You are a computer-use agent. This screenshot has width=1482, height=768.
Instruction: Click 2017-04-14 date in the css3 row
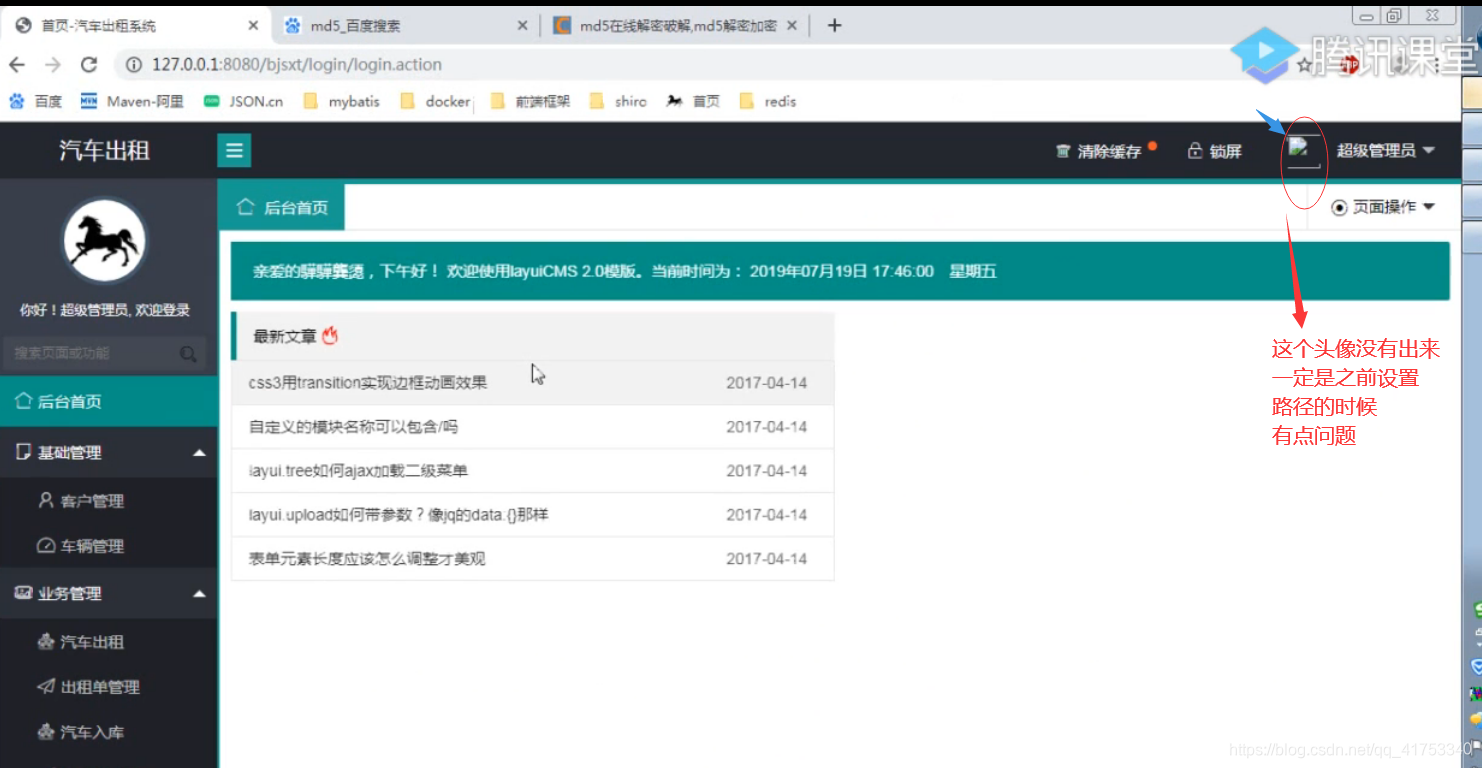point(766,383)
